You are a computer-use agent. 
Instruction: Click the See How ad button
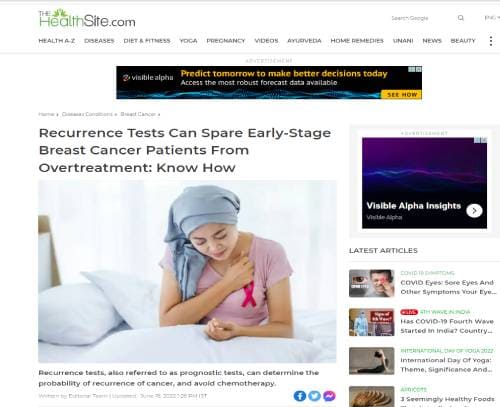click(401, 94)
